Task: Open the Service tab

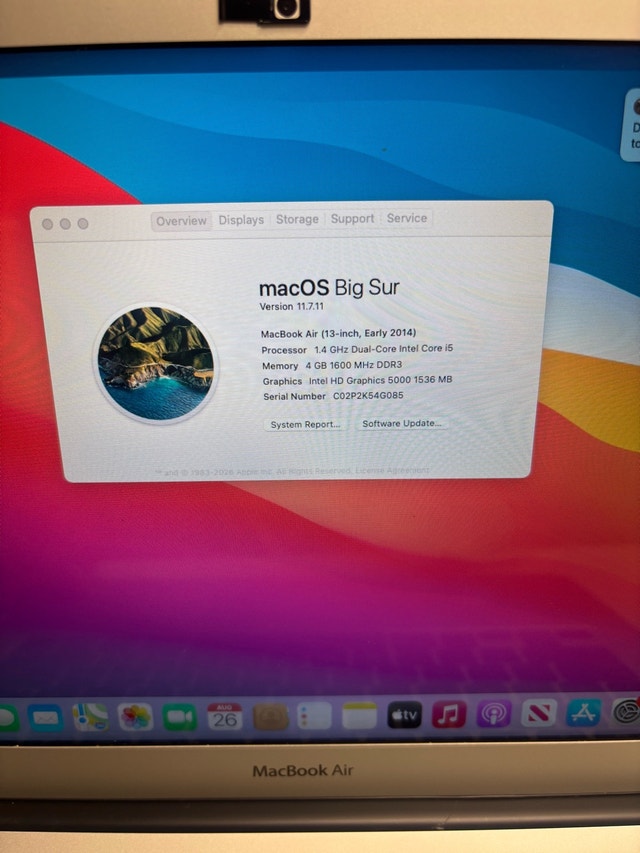Action: [407, 218]
